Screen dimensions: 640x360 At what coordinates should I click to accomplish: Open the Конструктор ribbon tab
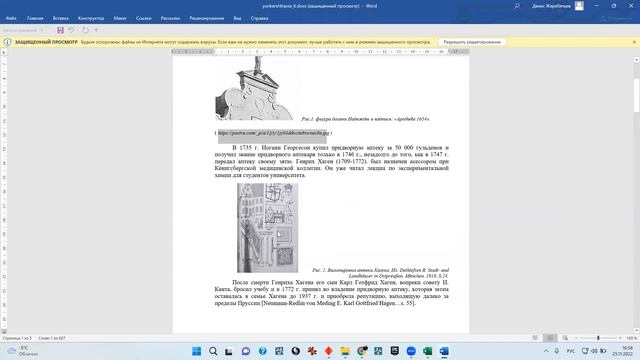pos(91,18)
